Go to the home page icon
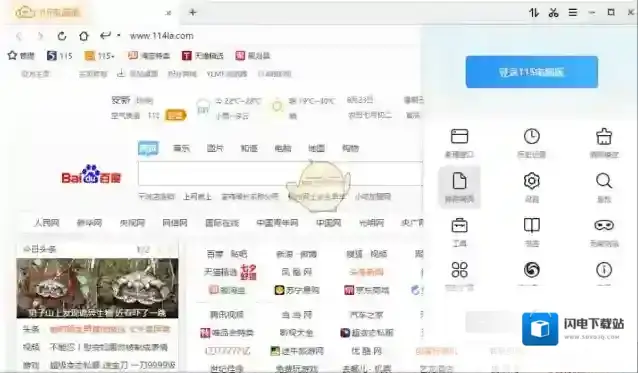Screen dimensions: 638x373 (x=83, y=36)
